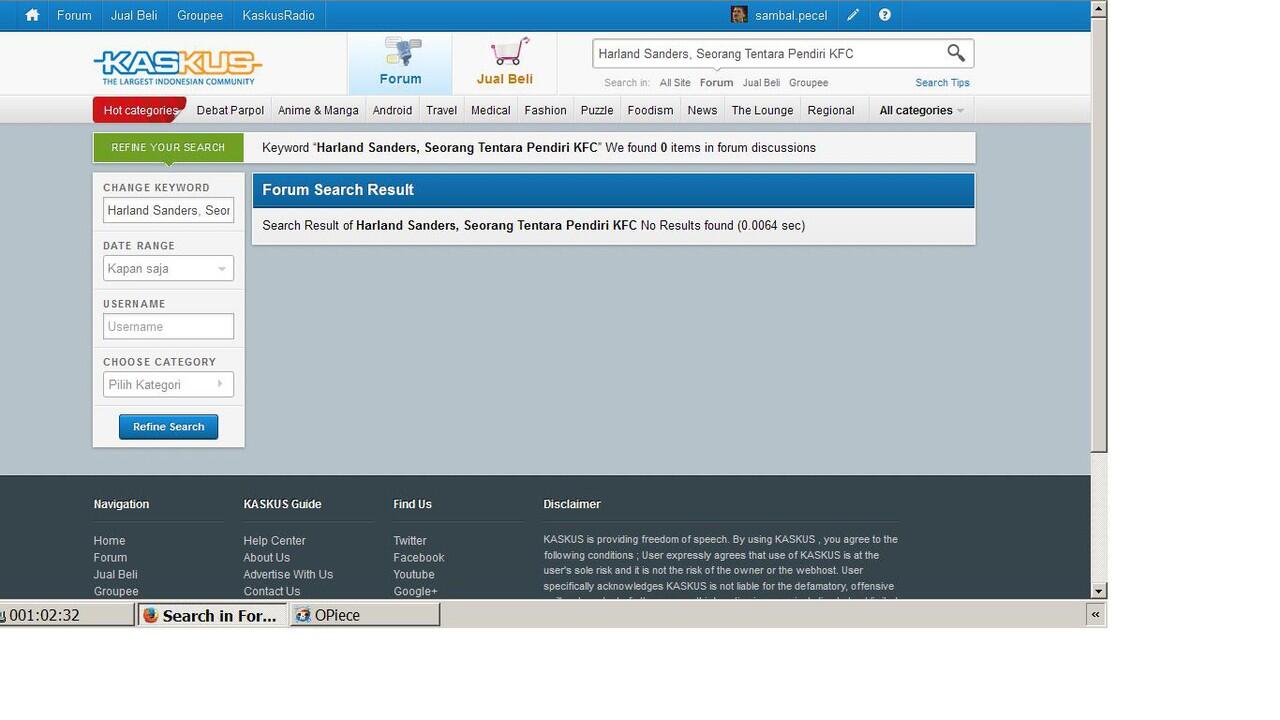Open the Anime & Manga category
This screenshot has height=720, width=1280.
pos(318,110)
